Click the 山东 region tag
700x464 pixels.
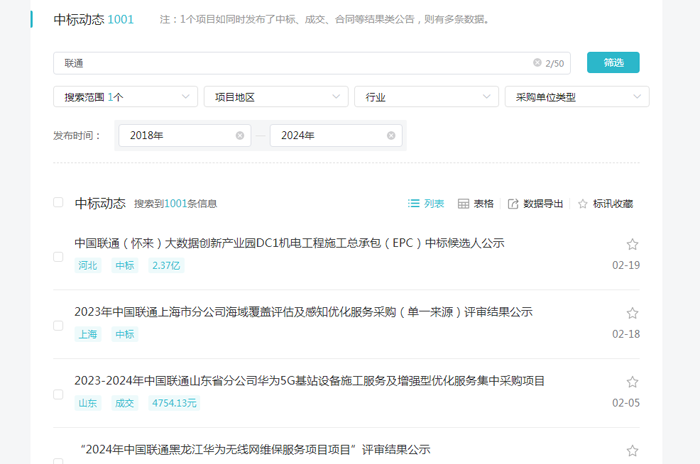88,403
